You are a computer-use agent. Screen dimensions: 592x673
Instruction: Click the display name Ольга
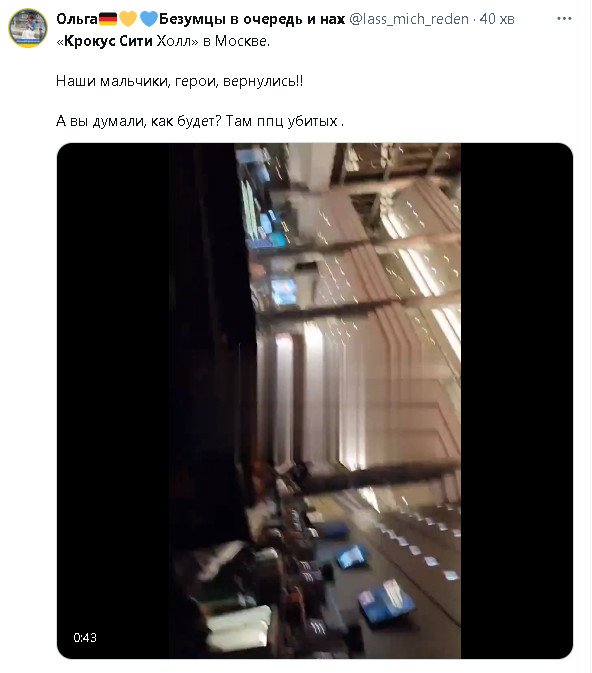click(x=77, y=19)
